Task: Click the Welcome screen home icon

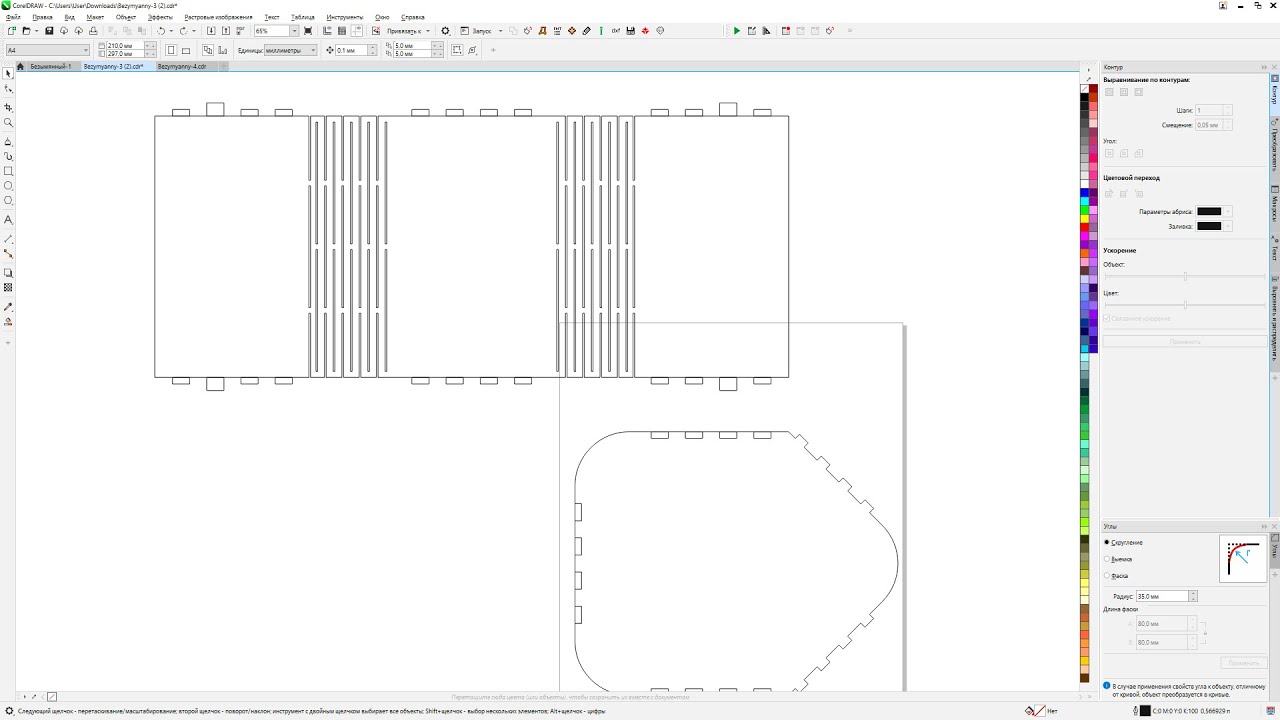Action: (20, 66)
